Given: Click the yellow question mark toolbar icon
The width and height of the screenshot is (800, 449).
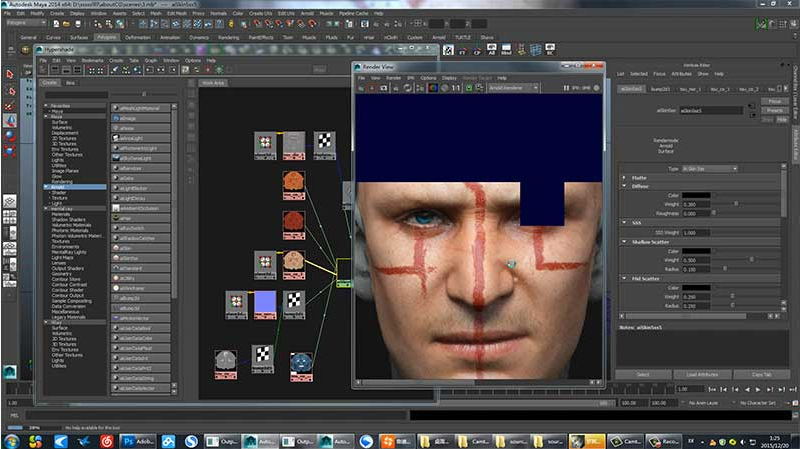Looking at the screenshot, I should coord(231,24).
